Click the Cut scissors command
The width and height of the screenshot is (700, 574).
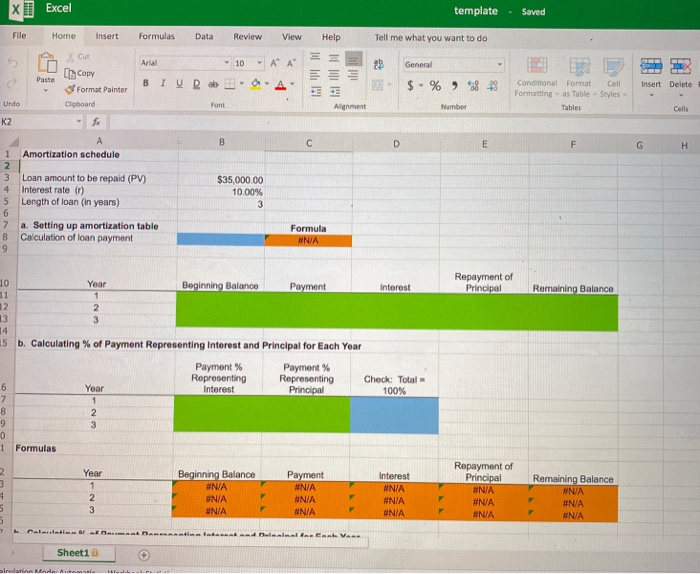pyautogui.click(x=78, y=57)
